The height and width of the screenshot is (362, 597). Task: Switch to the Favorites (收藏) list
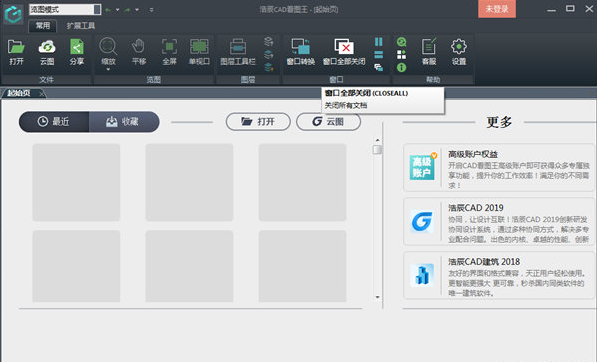point(124,122)
